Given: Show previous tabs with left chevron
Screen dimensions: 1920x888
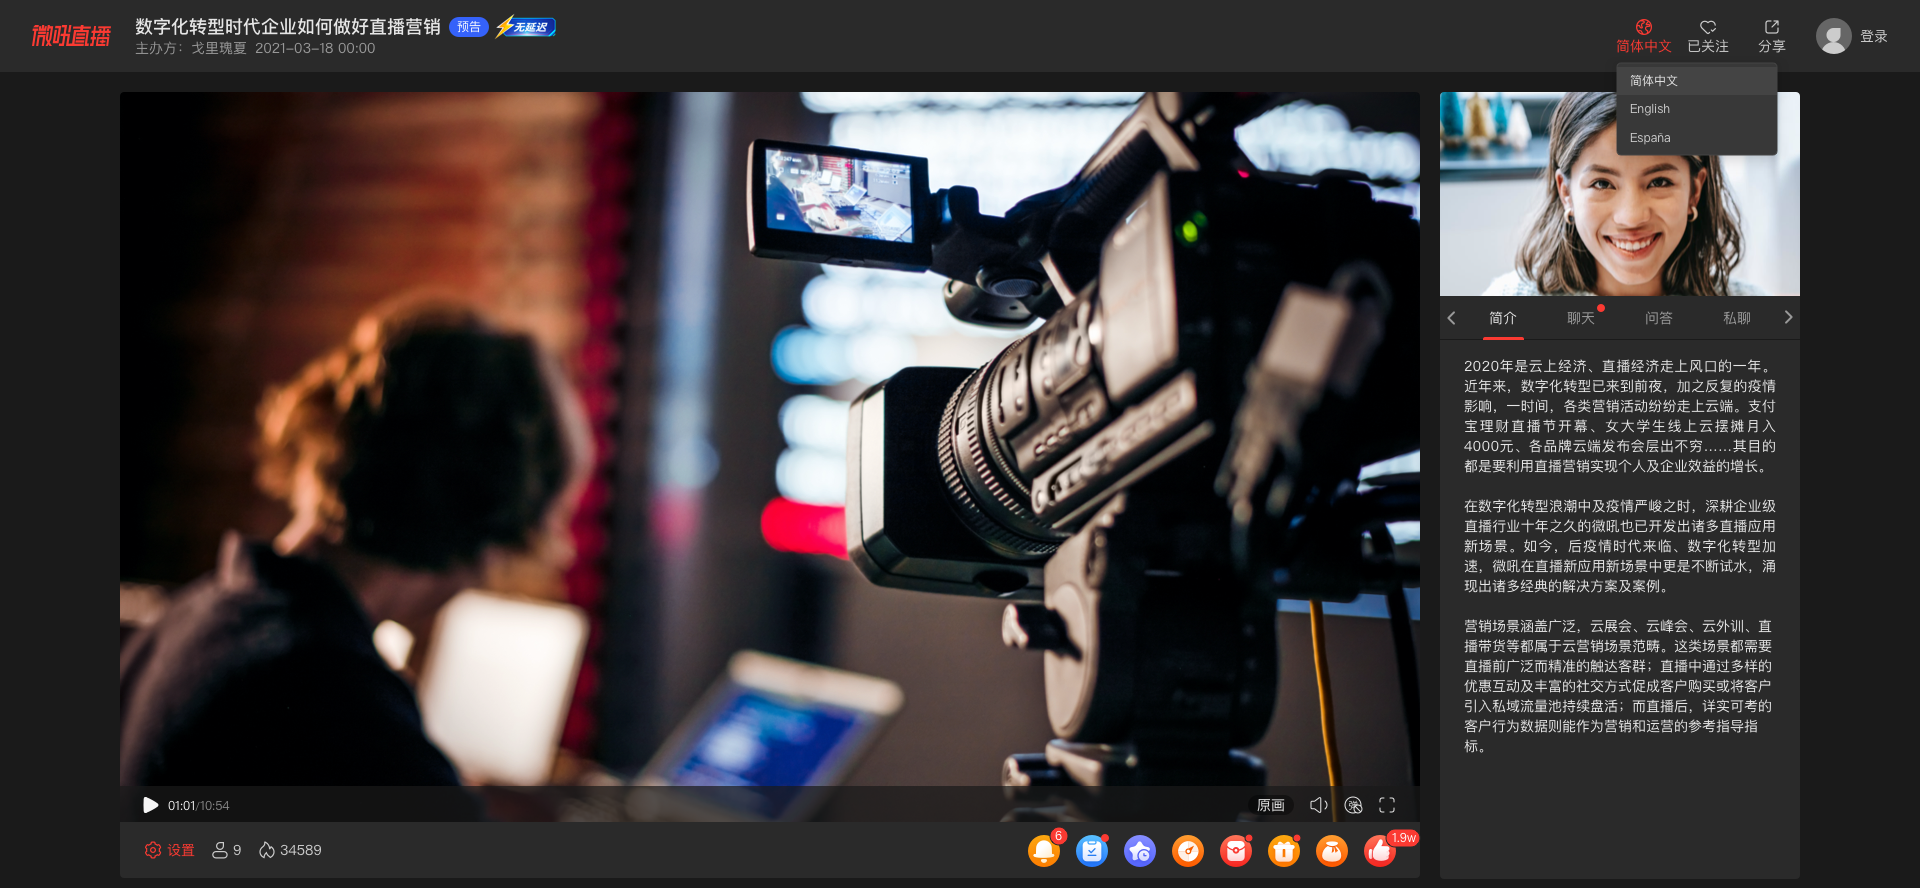Looking at the screenshot, I should click(1451, 318).
